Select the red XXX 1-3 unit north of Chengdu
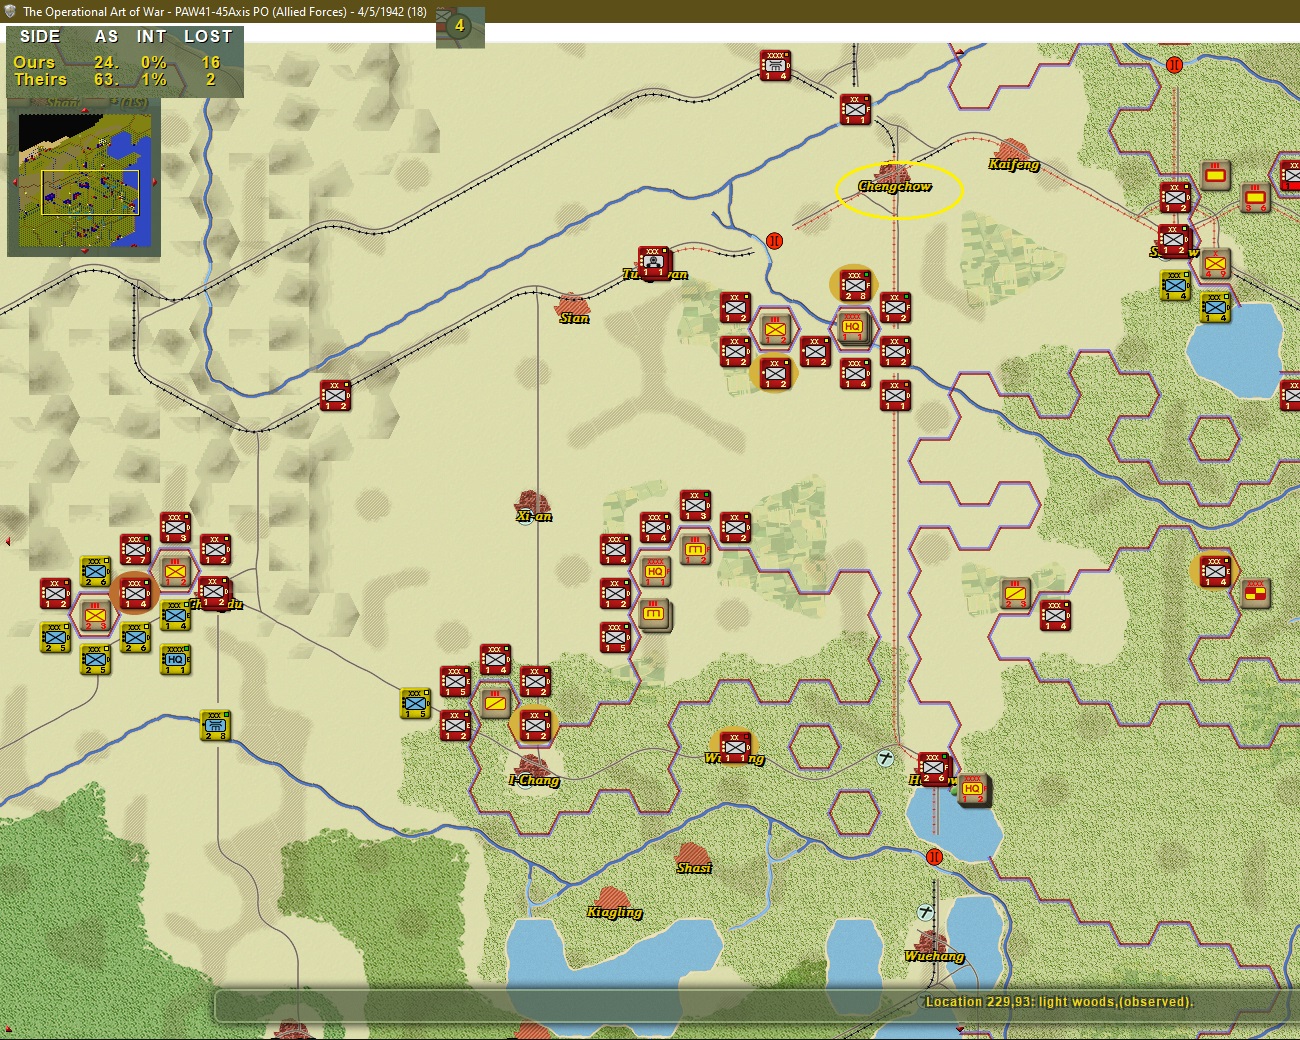1300x1040 pixels. (x=175, y=527)
